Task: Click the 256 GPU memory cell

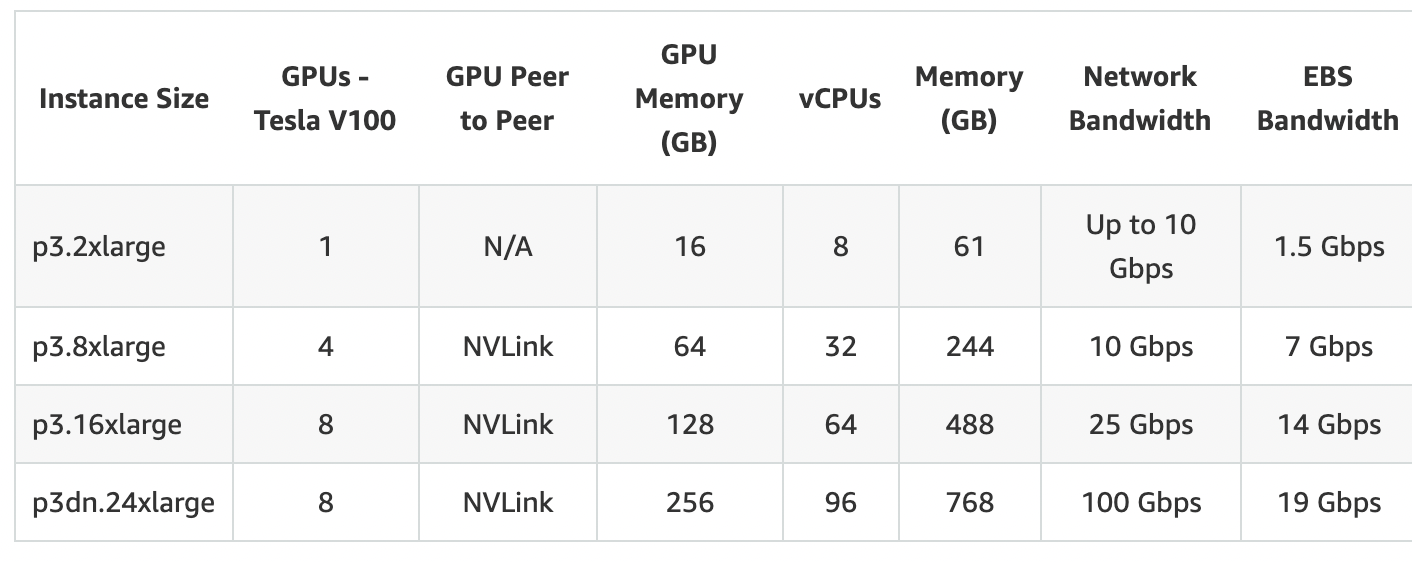Action: [x=689, y=502]
